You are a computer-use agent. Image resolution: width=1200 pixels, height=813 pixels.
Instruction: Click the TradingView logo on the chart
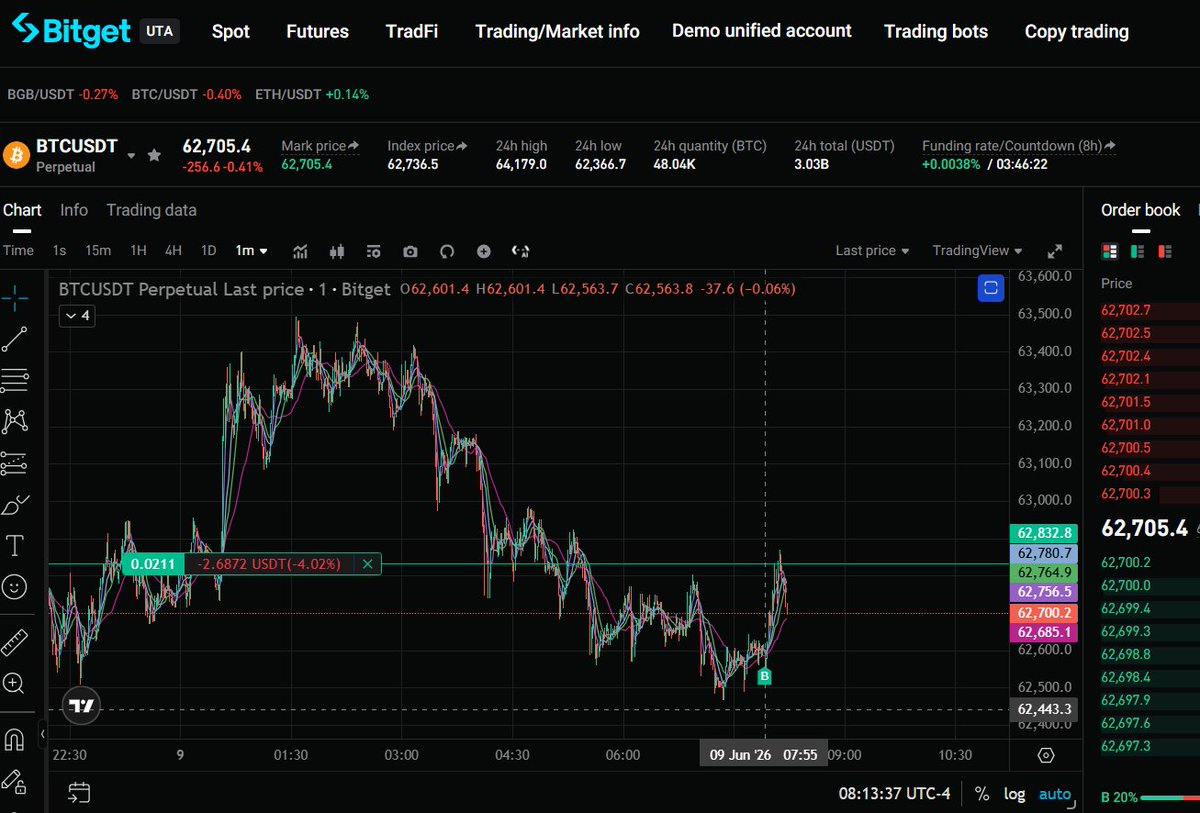tap(82, 706)
